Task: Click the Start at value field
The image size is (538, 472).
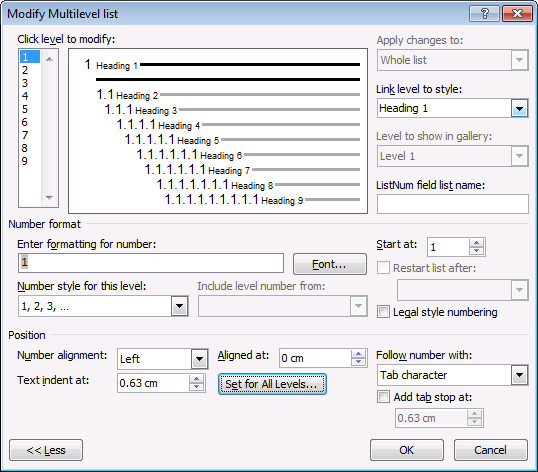Action: coord(448,247)
